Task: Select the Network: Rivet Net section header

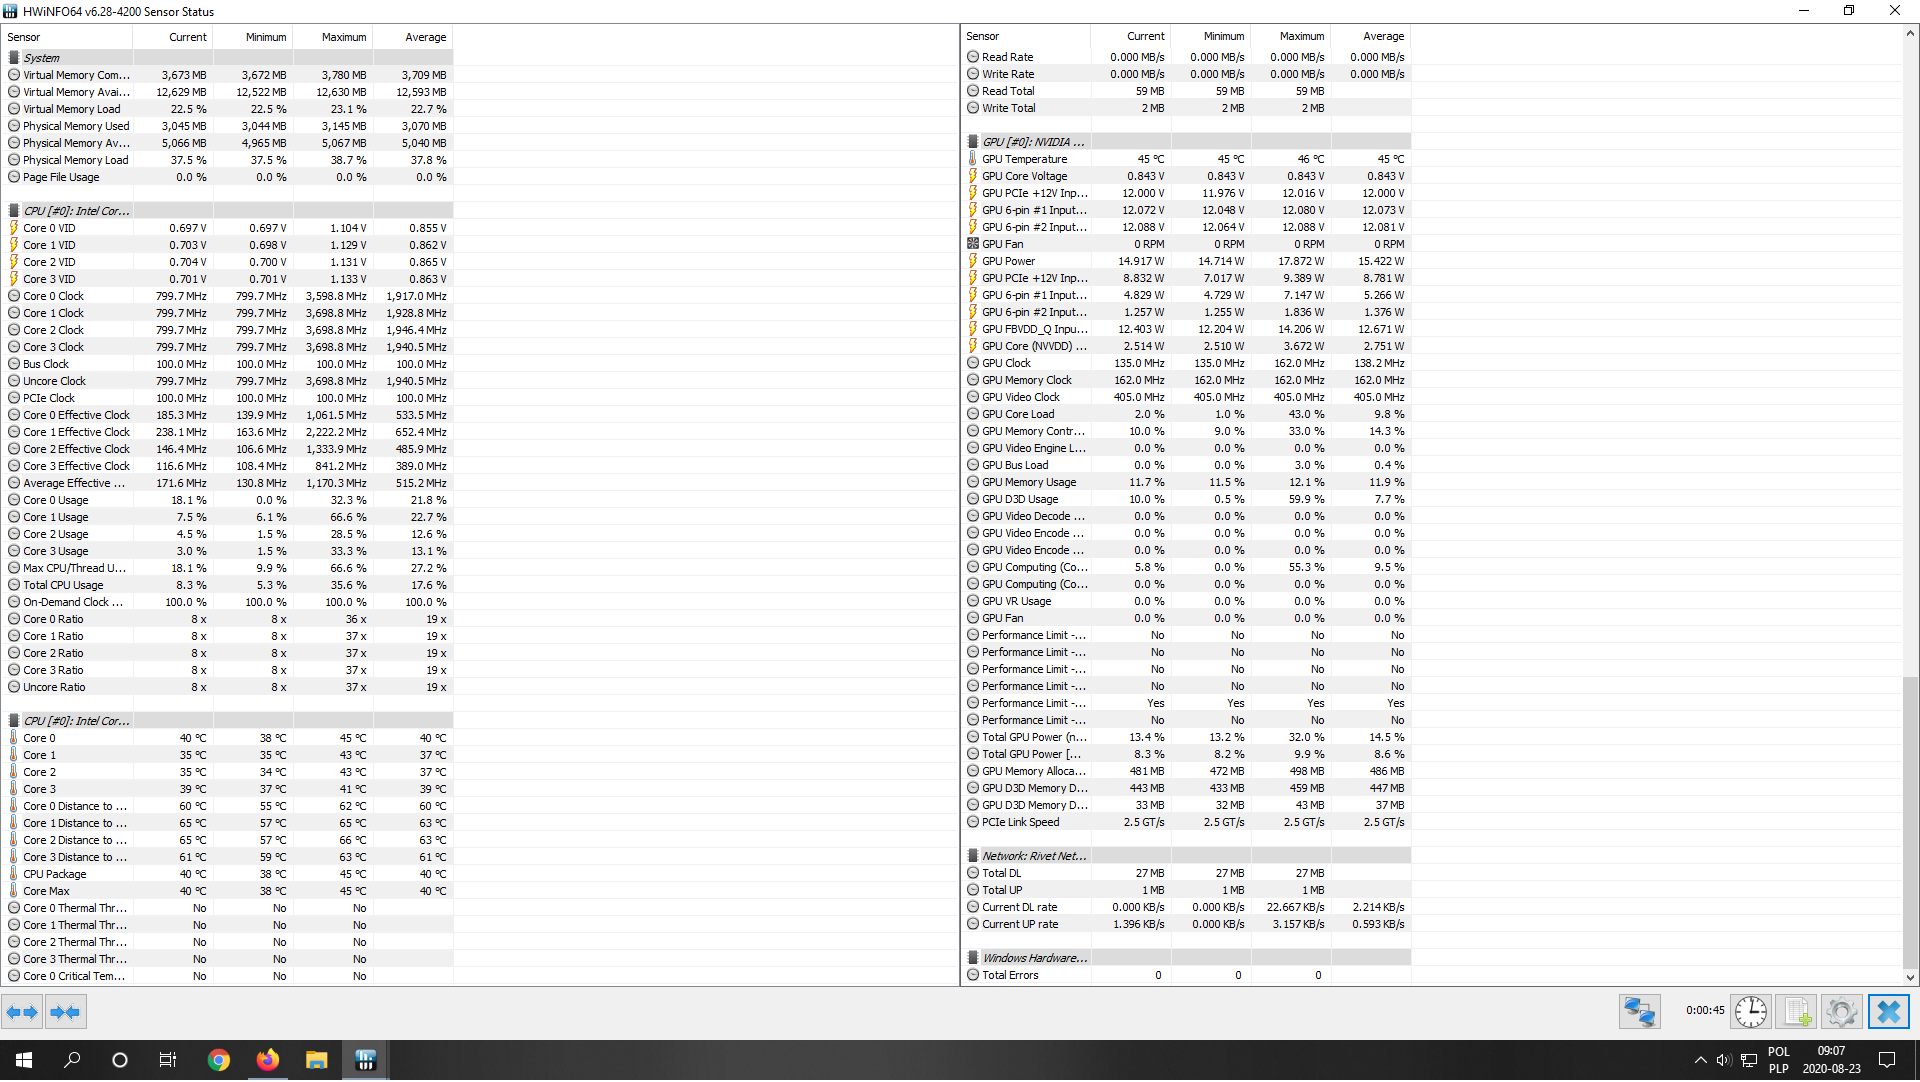Action: tap(1187, 856)
